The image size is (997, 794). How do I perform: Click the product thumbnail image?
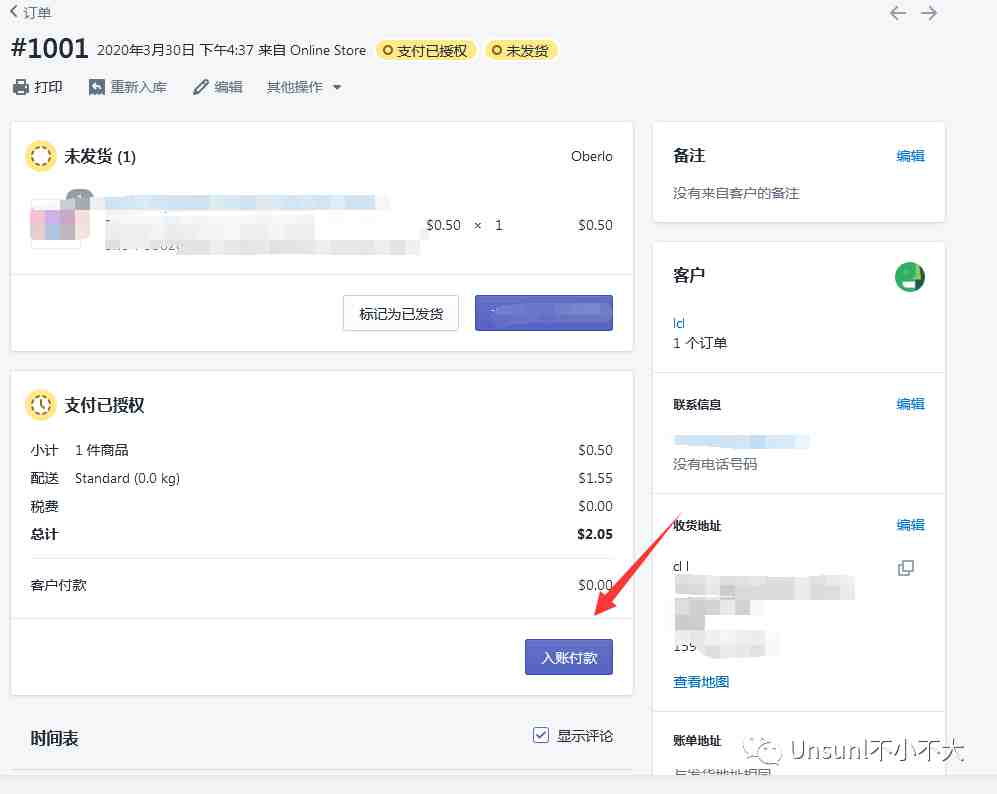pos(56,223)
